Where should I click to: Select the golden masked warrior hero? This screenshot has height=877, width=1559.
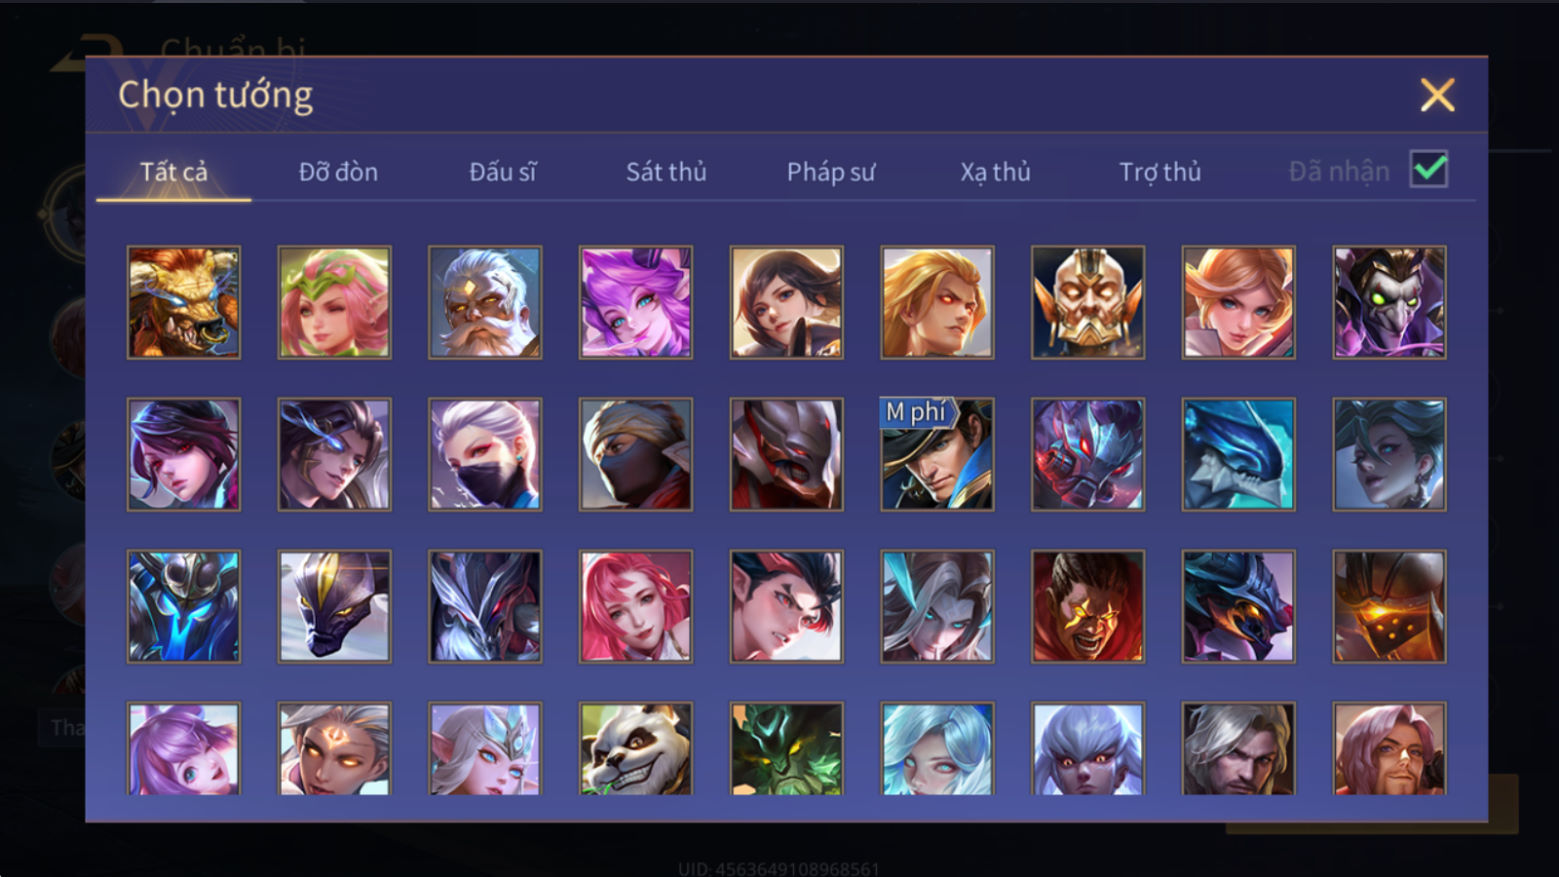pyautogui.click(x=1088, y=302)
